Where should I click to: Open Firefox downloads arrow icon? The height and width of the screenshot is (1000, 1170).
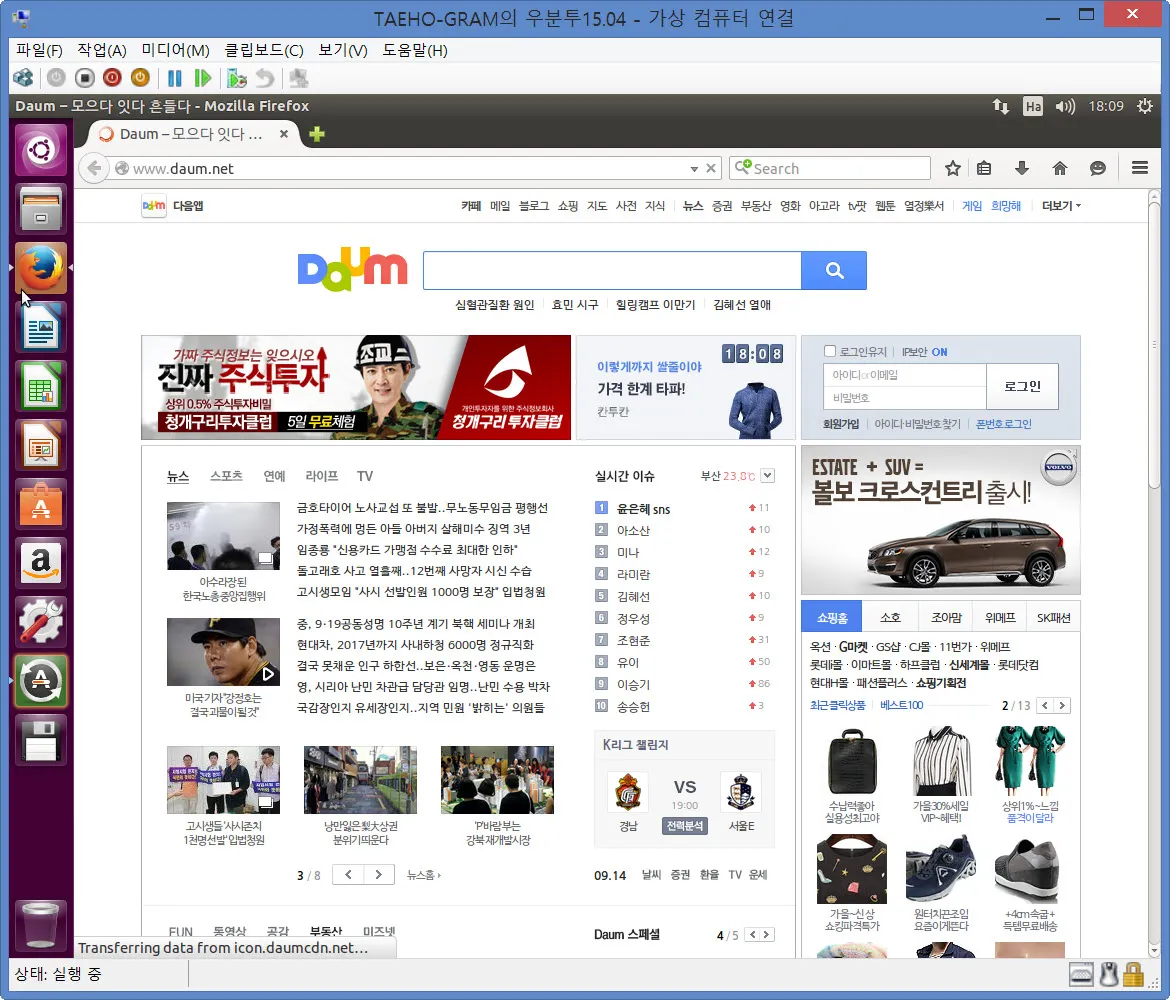[1022, 168]
